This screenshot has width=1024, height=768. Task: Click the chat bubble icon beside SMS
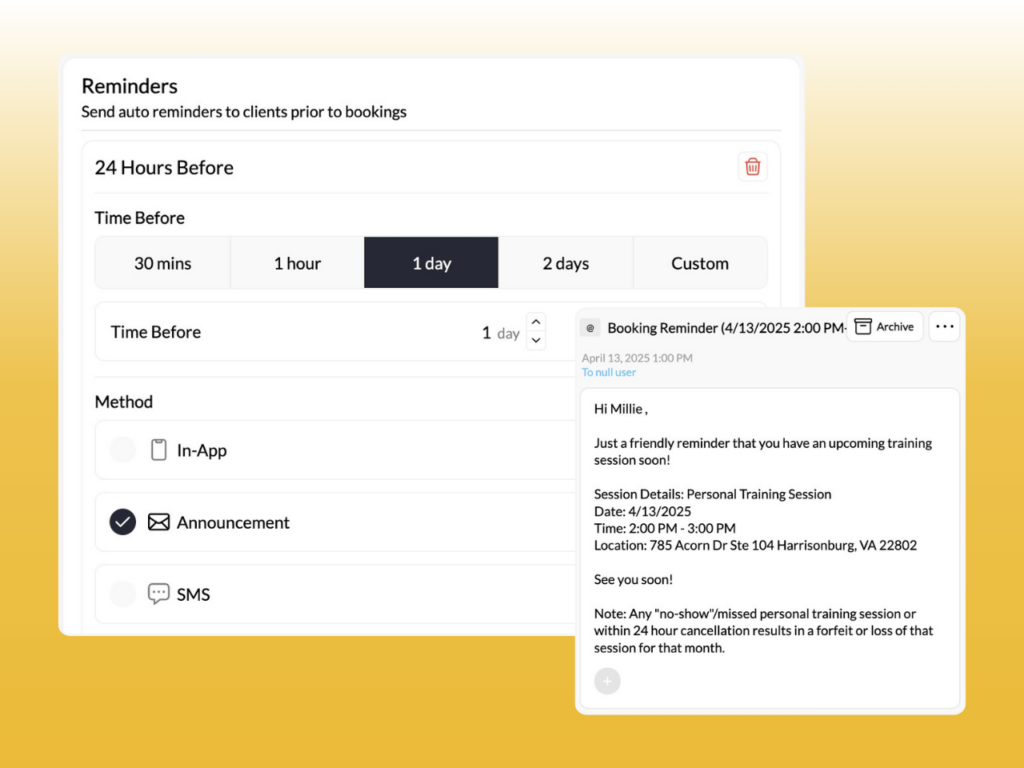coord(159,594)
